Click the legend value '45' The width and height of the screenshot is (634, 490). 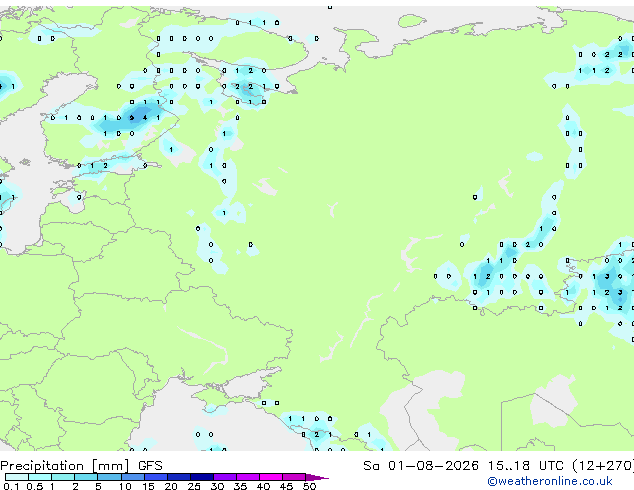tap(286, 486)
